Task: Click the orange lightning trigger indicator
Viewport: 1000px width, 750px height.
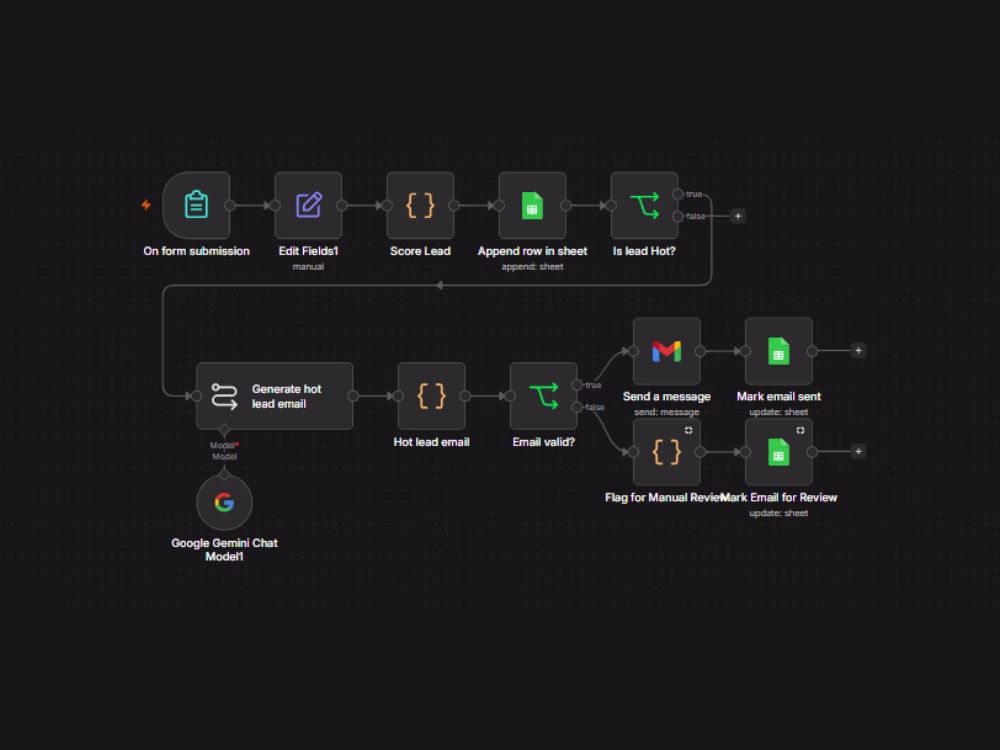Action: click(x=146, y=205)
